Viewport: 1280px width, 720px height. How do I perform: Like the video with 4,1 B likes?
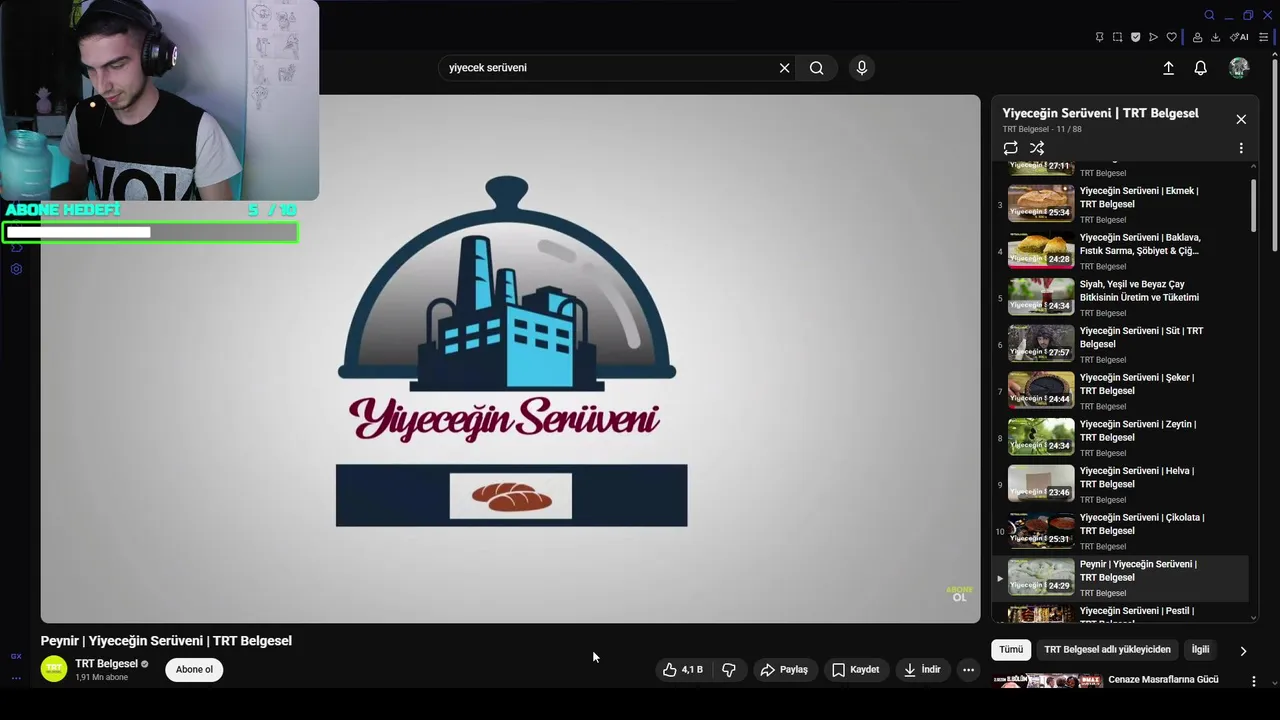click(683, 670)
